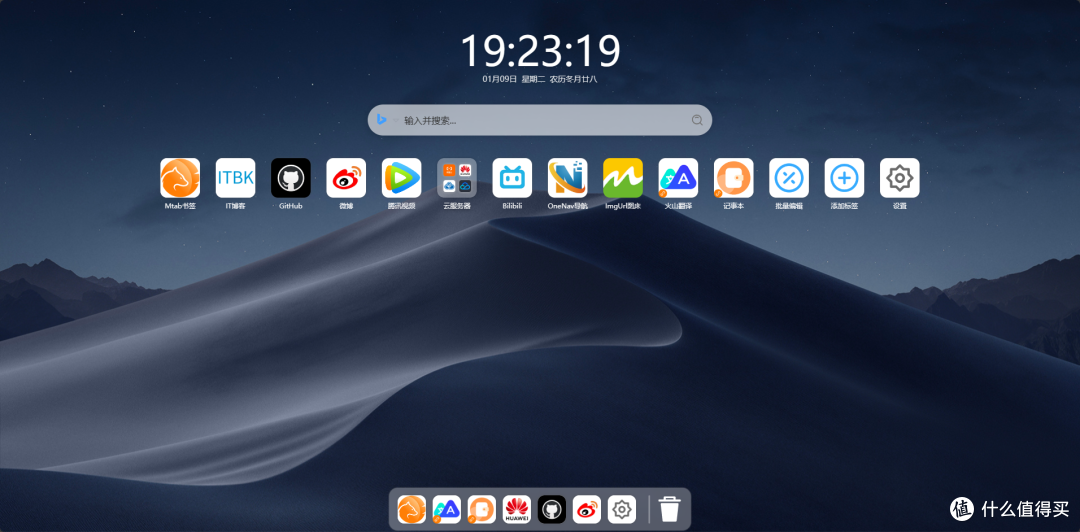
Task: Open the Weibo icon in the bottom dock
Action: (587, 509)
